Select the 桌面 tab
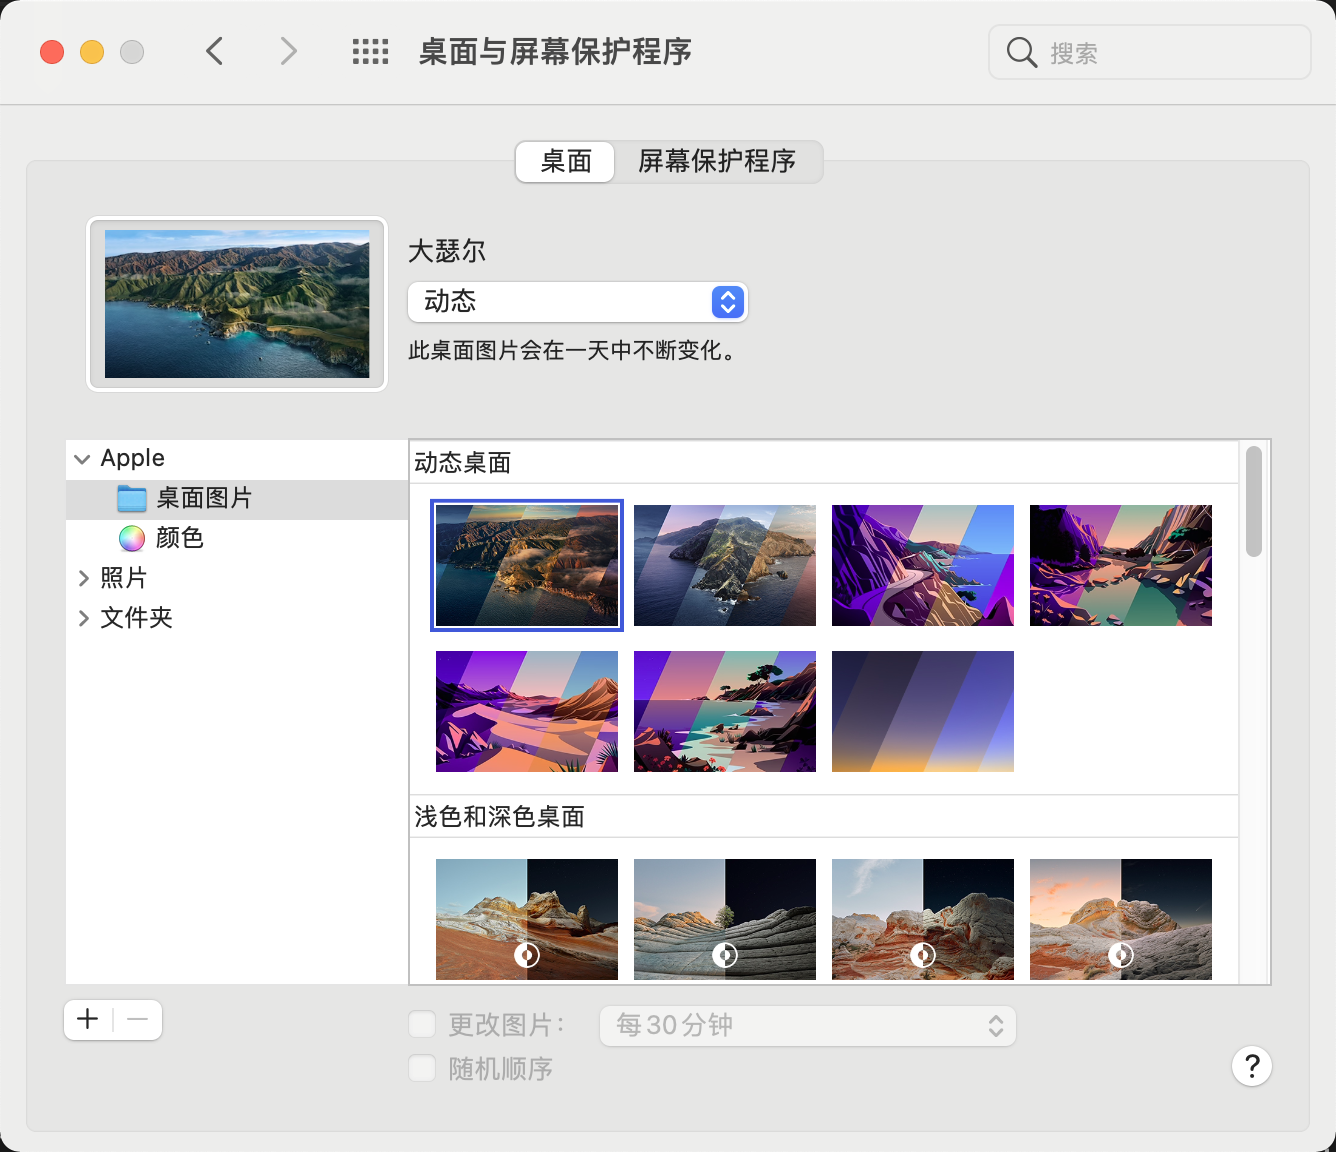 (x=565, y=161)
